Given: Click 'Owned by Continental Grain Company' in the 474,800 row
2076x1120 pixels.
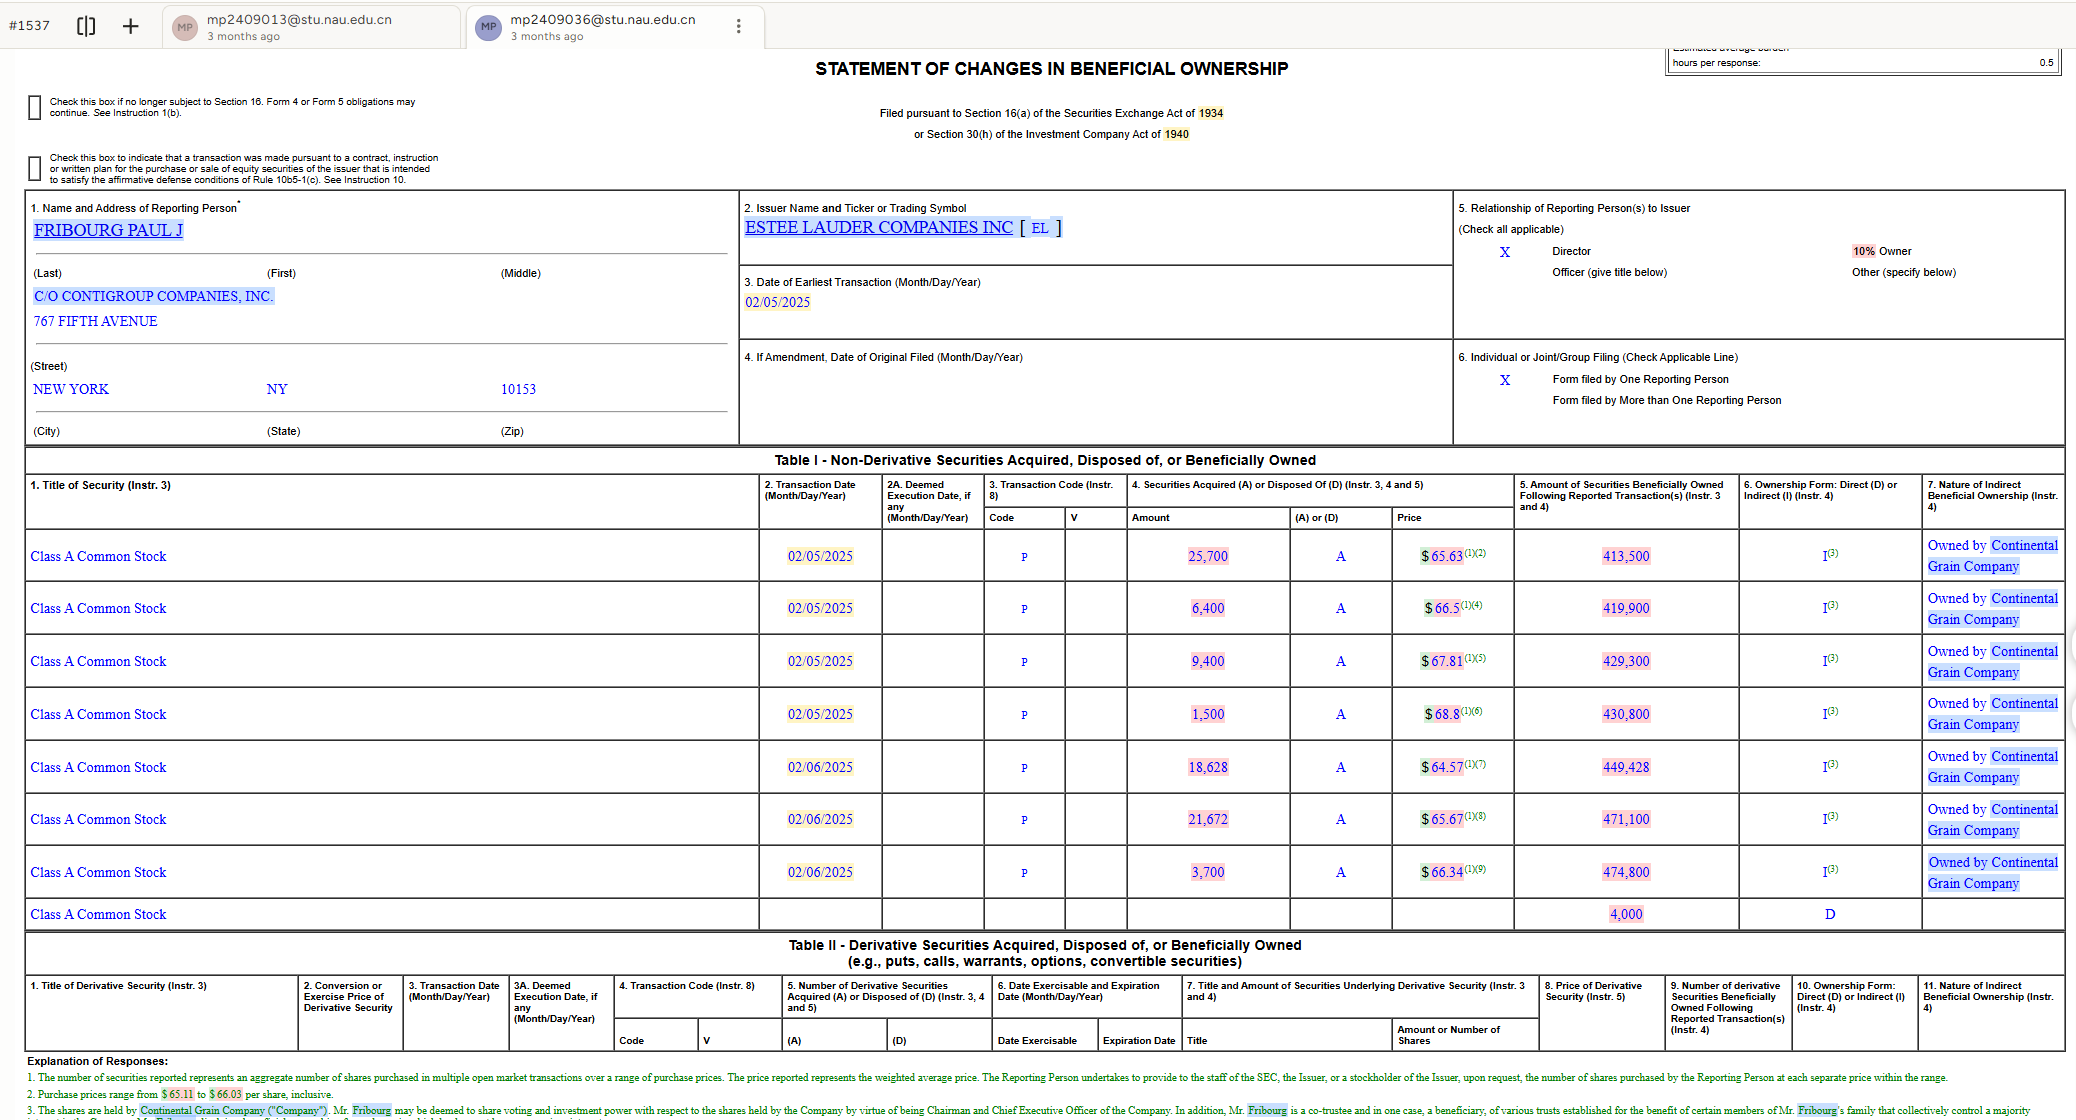Looking at the screenshot, I should click(x=1992, y=873).
